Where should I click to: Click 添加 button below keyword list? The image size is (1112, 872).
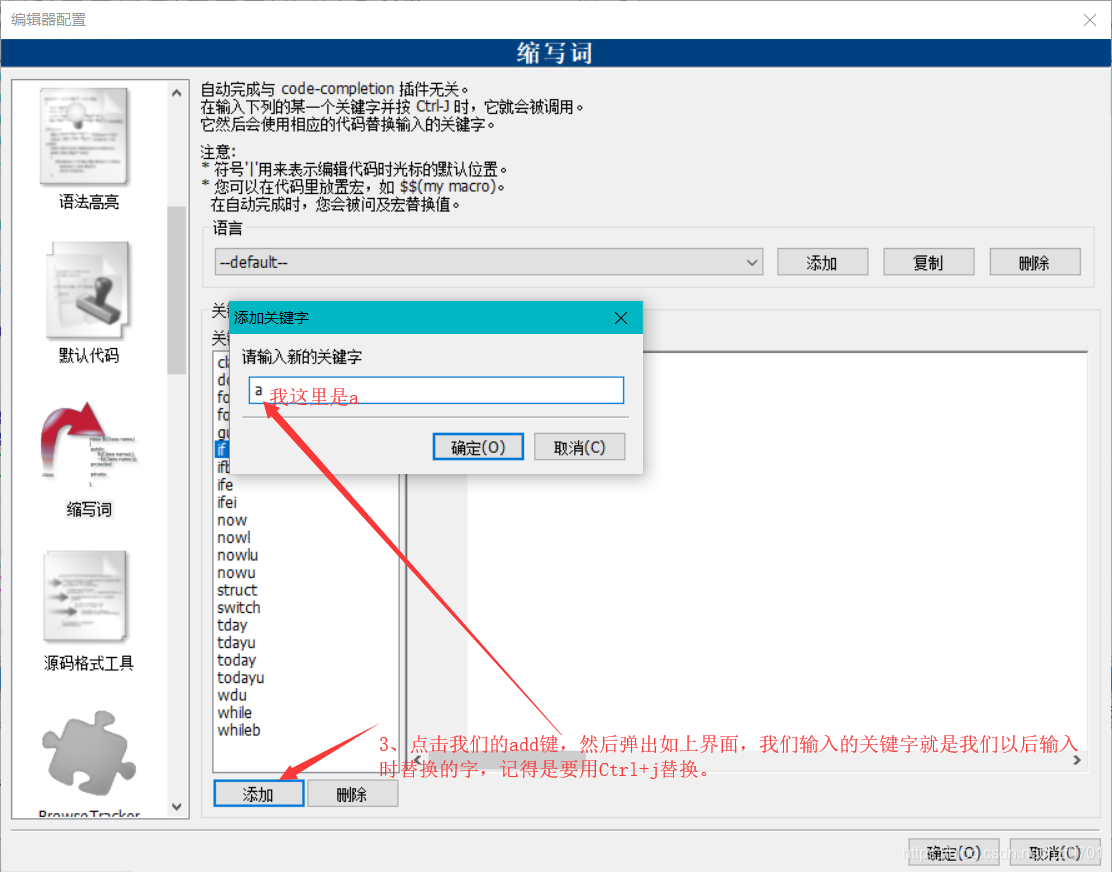click(259, 794)
